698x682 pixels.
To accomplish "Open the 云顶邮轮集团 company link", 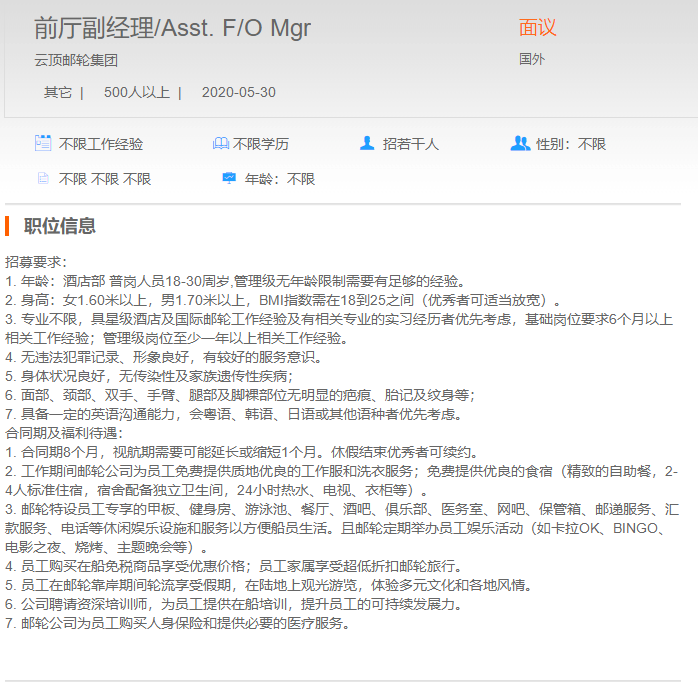I will 76,60.
